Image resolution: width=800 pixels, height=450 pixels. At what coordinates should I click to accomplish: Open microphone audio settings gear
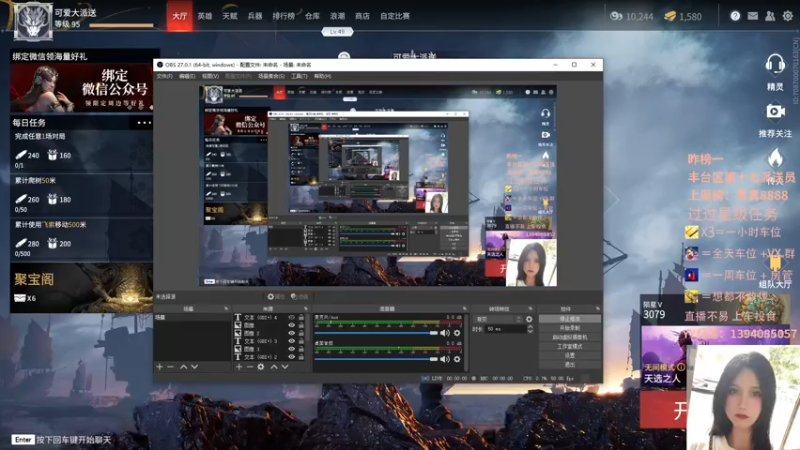pos(457,333)
